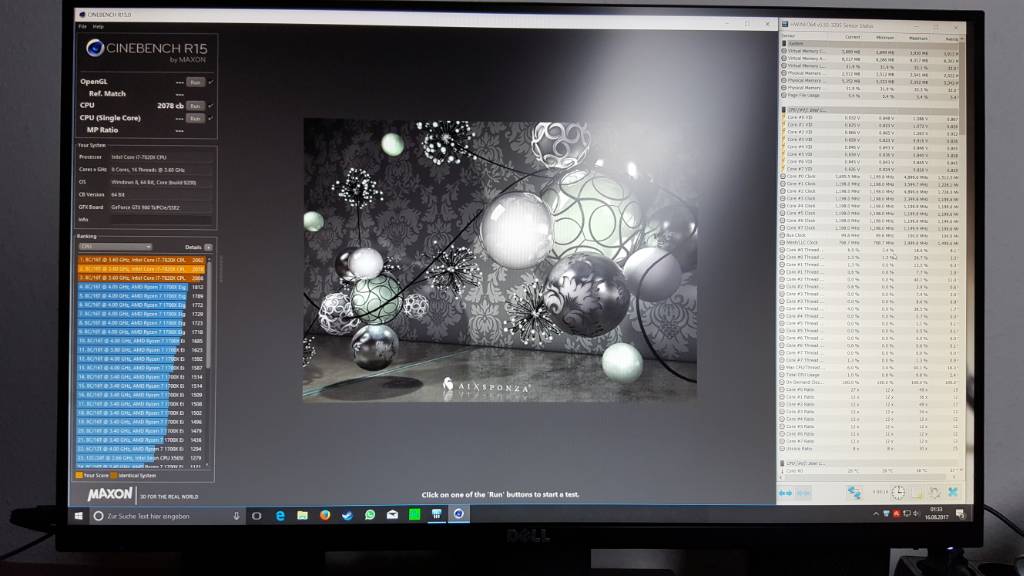Open the Help menu in Cinebench
Image resolution: width=1024 pixels, height=576 pixels.
tap(98, 27)
